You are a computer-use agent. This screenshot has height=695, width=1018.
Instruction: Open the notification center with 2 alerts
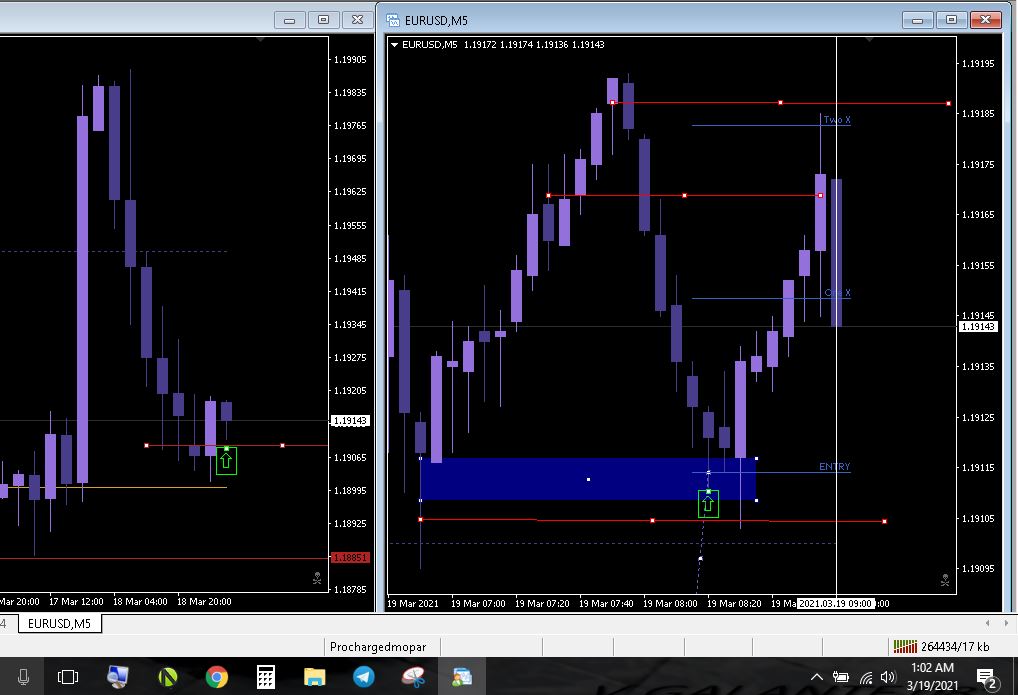(987, 678)
